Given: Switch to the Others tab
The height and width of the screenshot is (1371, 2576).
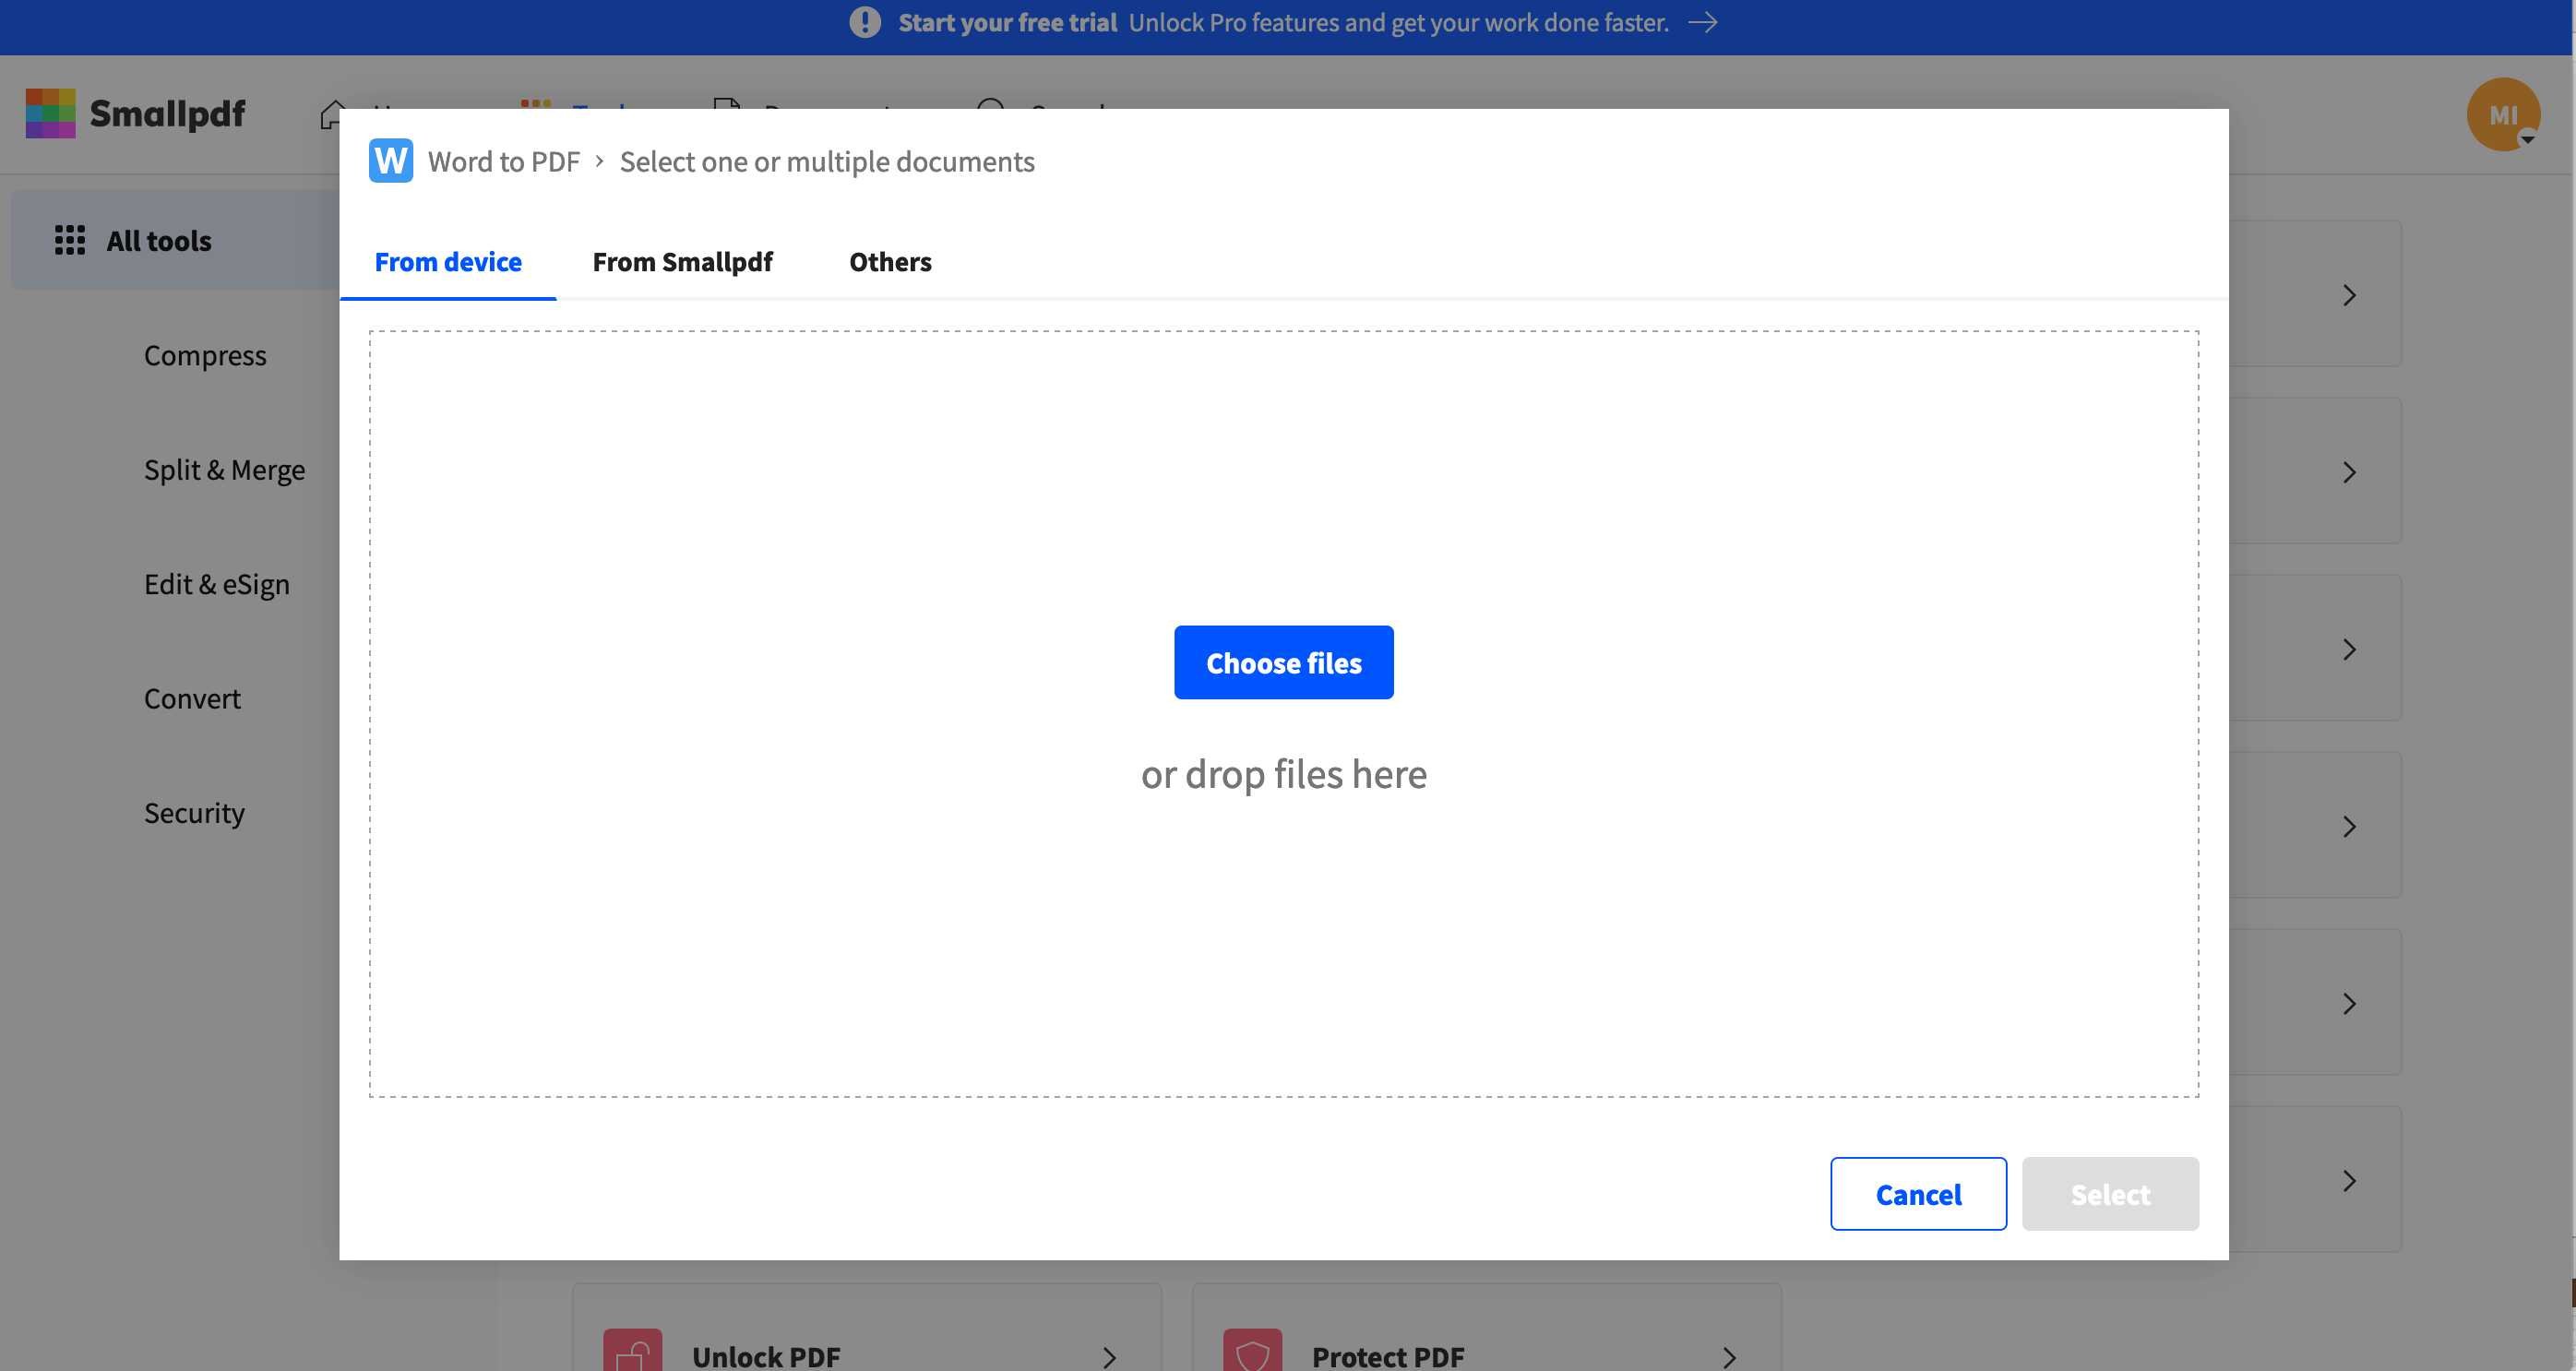Looking at the screenshot, I should [x=889, y=262].
